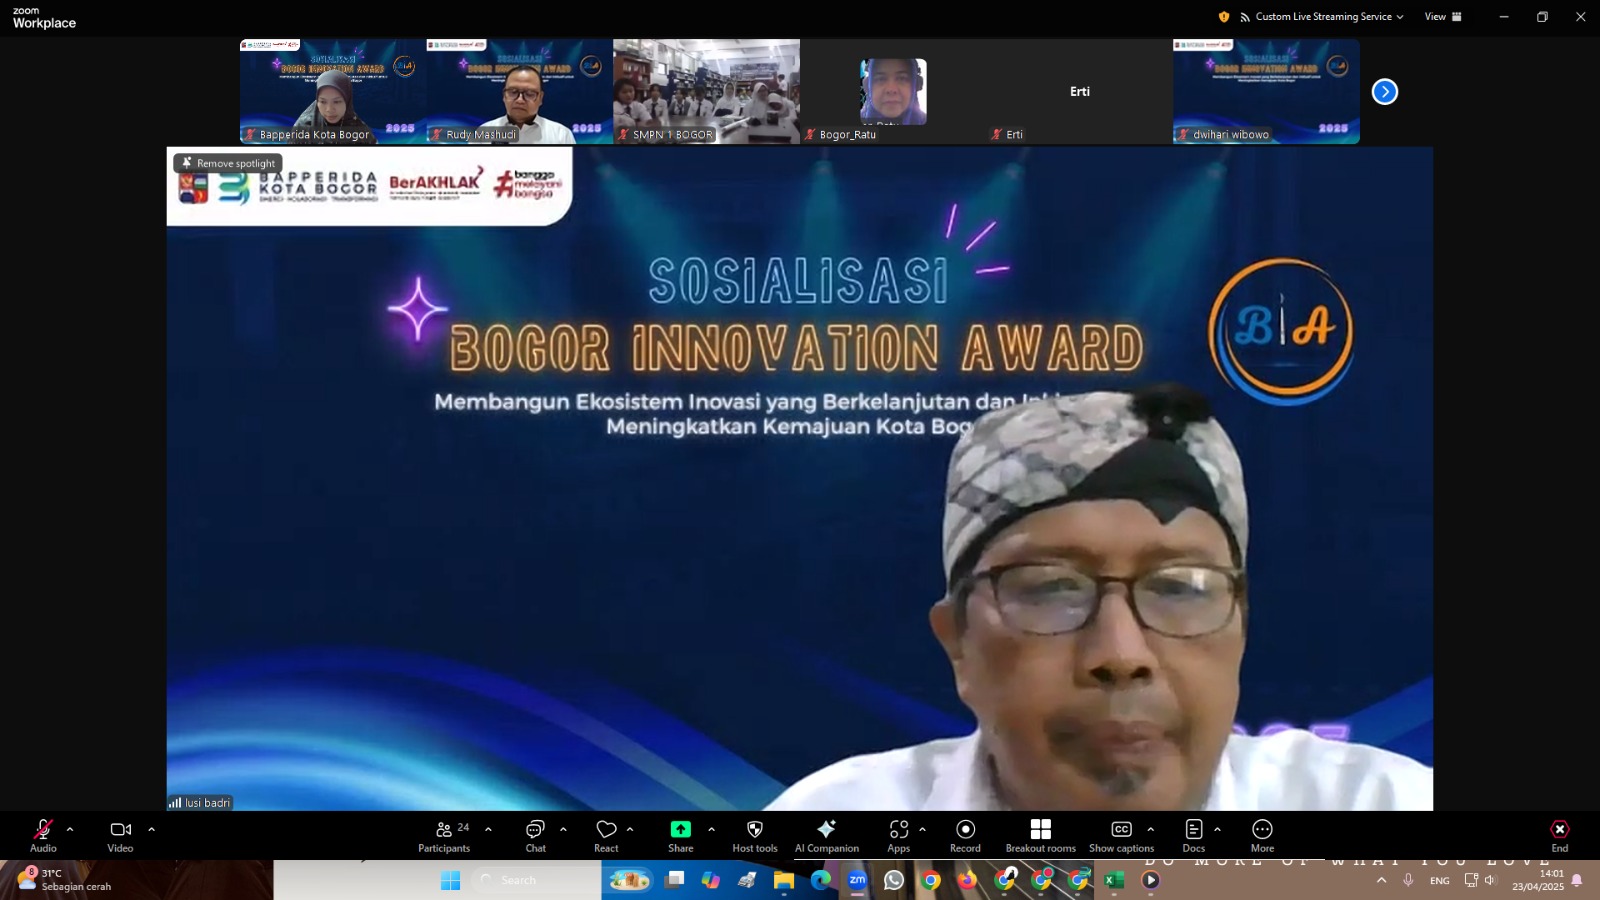Viewport: 1600px width, 900px height.
Task: Expand the video options arrow beside Video
Action: pyautogui.click(x=152, y=829)
